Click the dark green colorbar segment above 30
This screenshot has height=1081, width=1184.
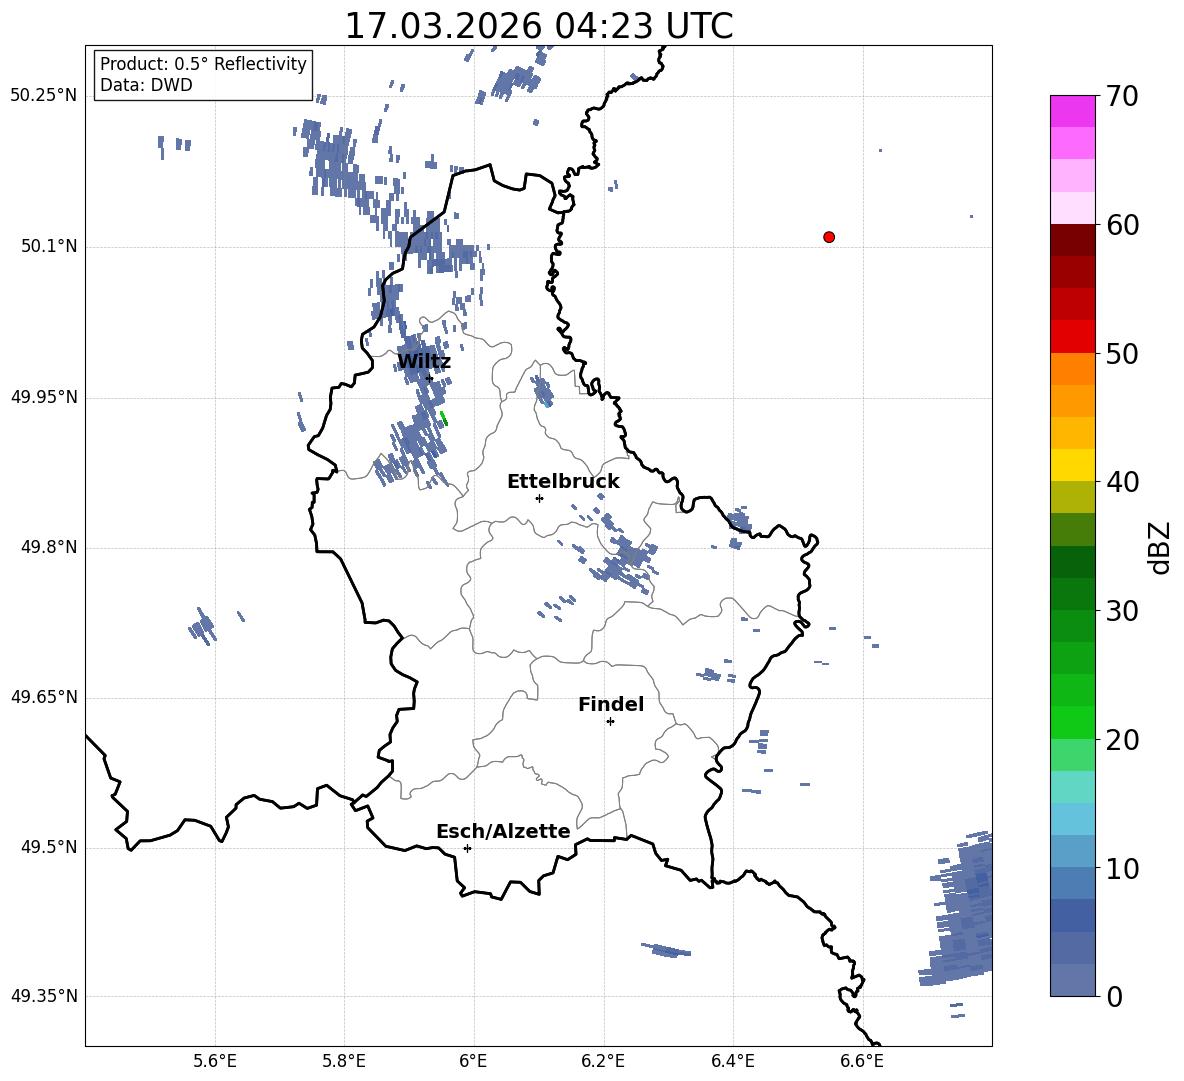(1072, 594)
